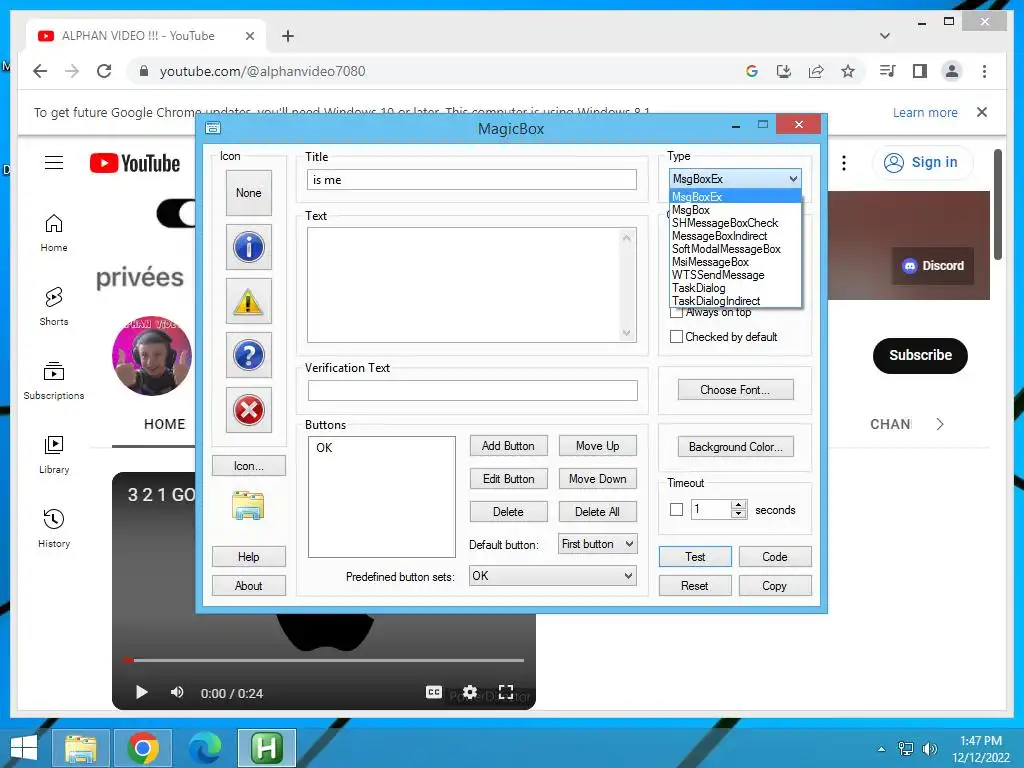Image resolution: width=1024 pixels, height=768 pixels.
Task: Open Subscriptions in YouTube sidebar
Action: point(54,381)
